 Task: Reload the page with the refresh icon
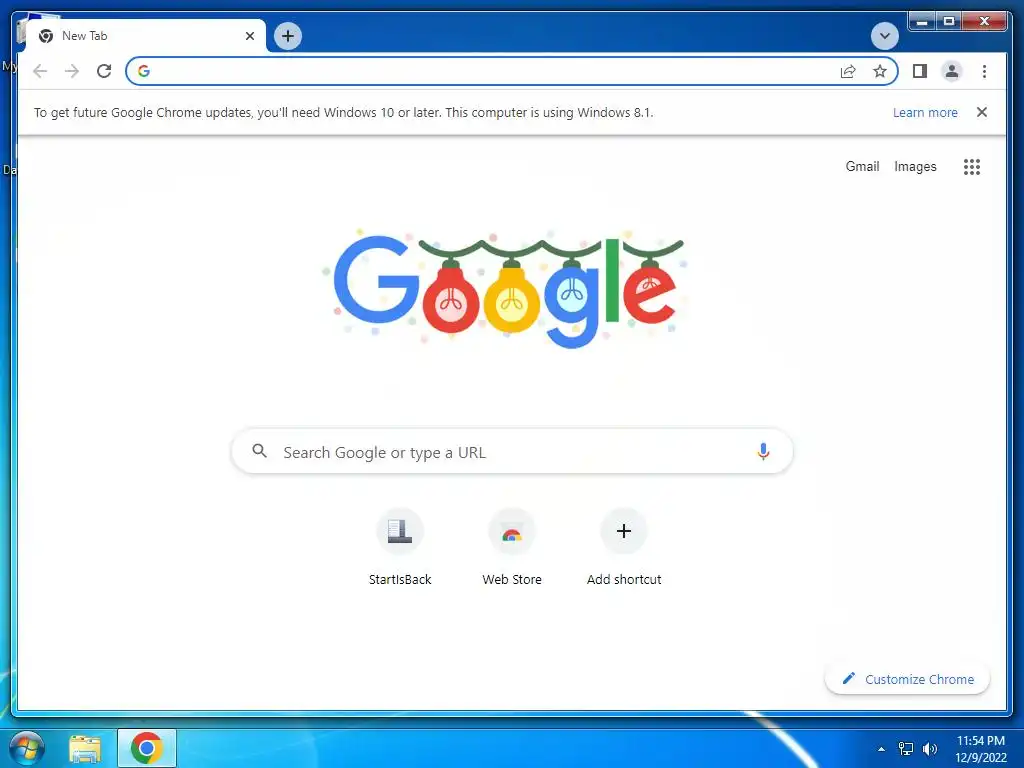click(104, 71)
